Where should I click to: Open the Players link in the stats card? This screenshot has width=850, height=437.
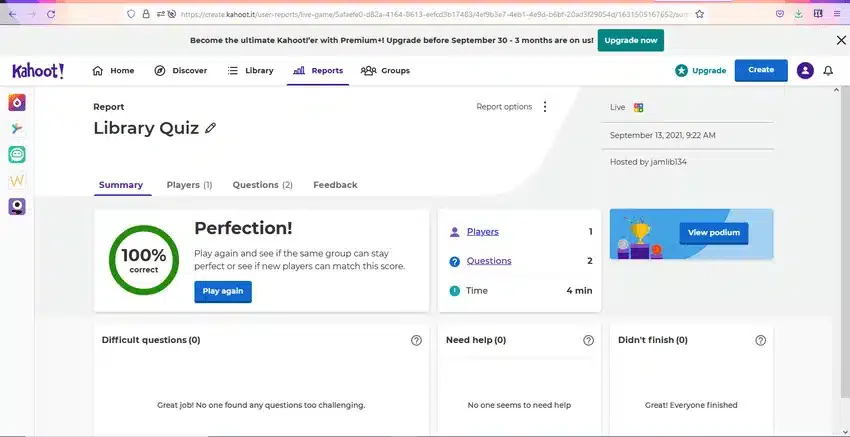point(482,232)
